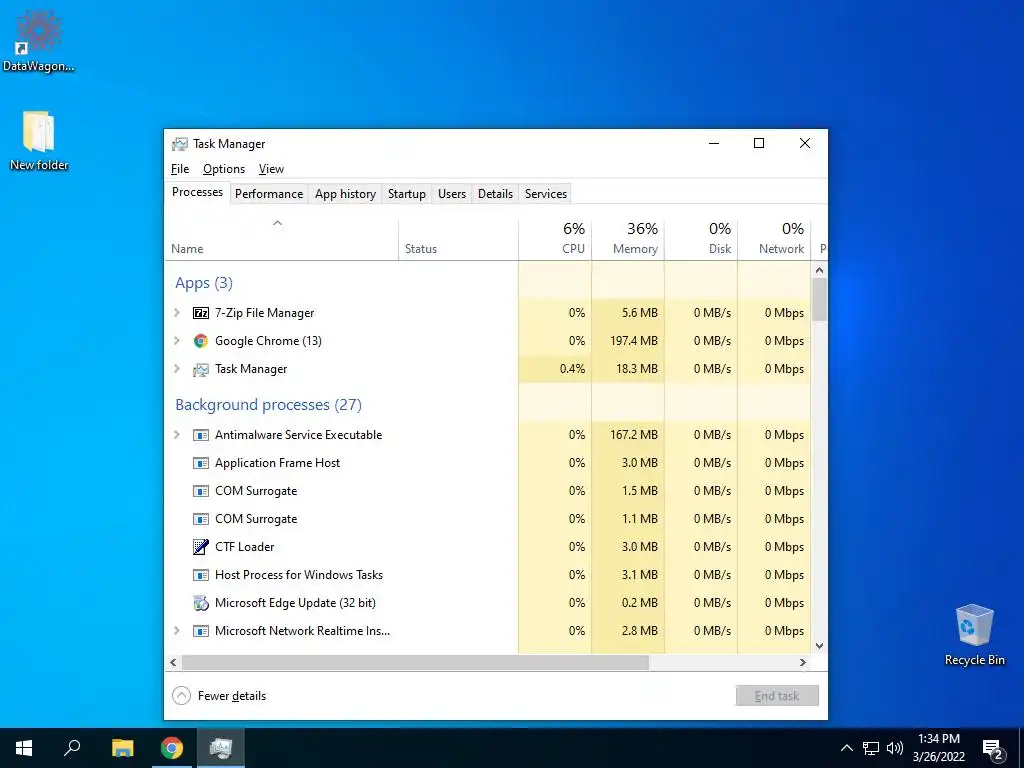Click the CTF Loader pen icon

click(200, 547)
